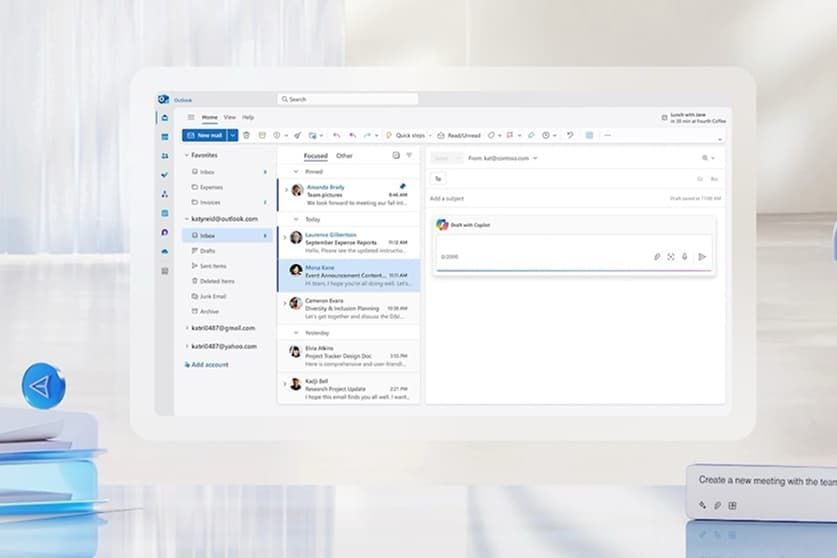This screenshot has width=837, height=558.
Task: Click the Add account link
Action: [206, 365]
